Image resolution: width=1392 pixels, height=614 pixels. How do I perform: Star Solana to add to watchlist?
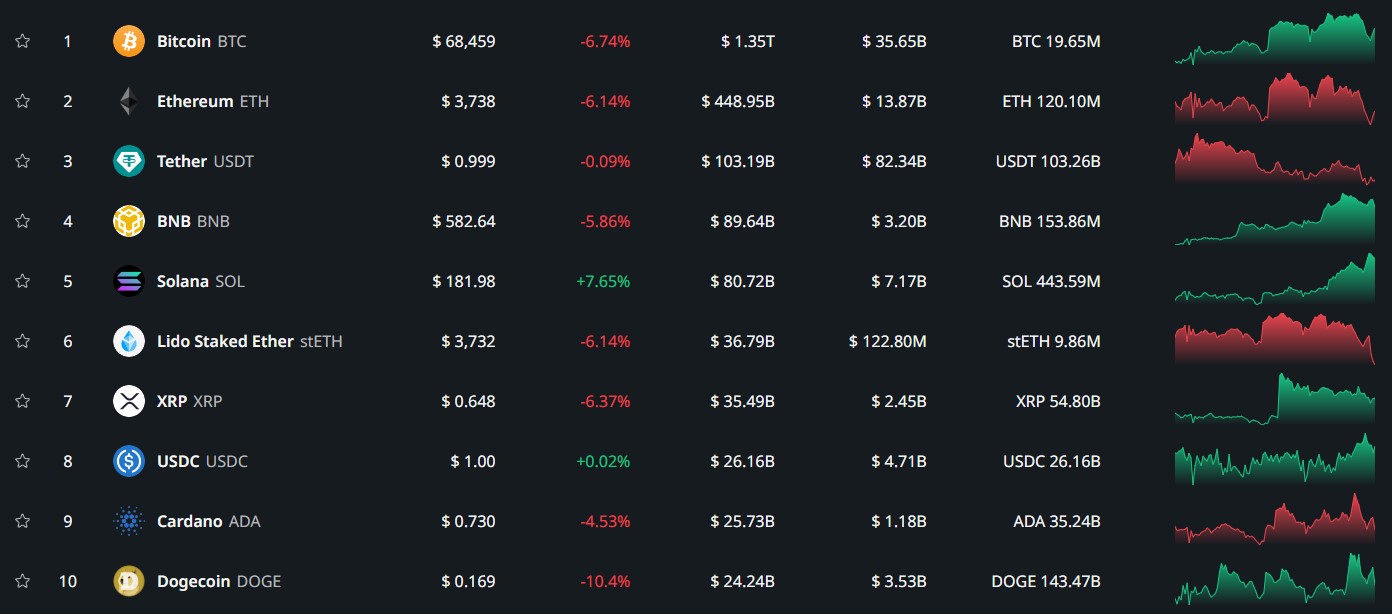[23, 281]
